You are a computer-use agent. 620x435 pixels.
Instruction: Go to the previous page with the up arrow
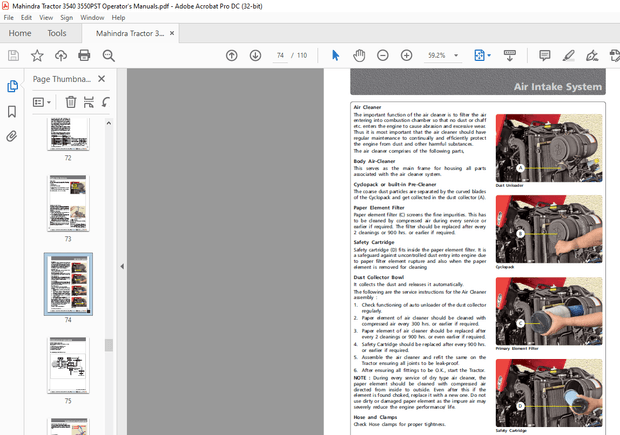point(232,55)
